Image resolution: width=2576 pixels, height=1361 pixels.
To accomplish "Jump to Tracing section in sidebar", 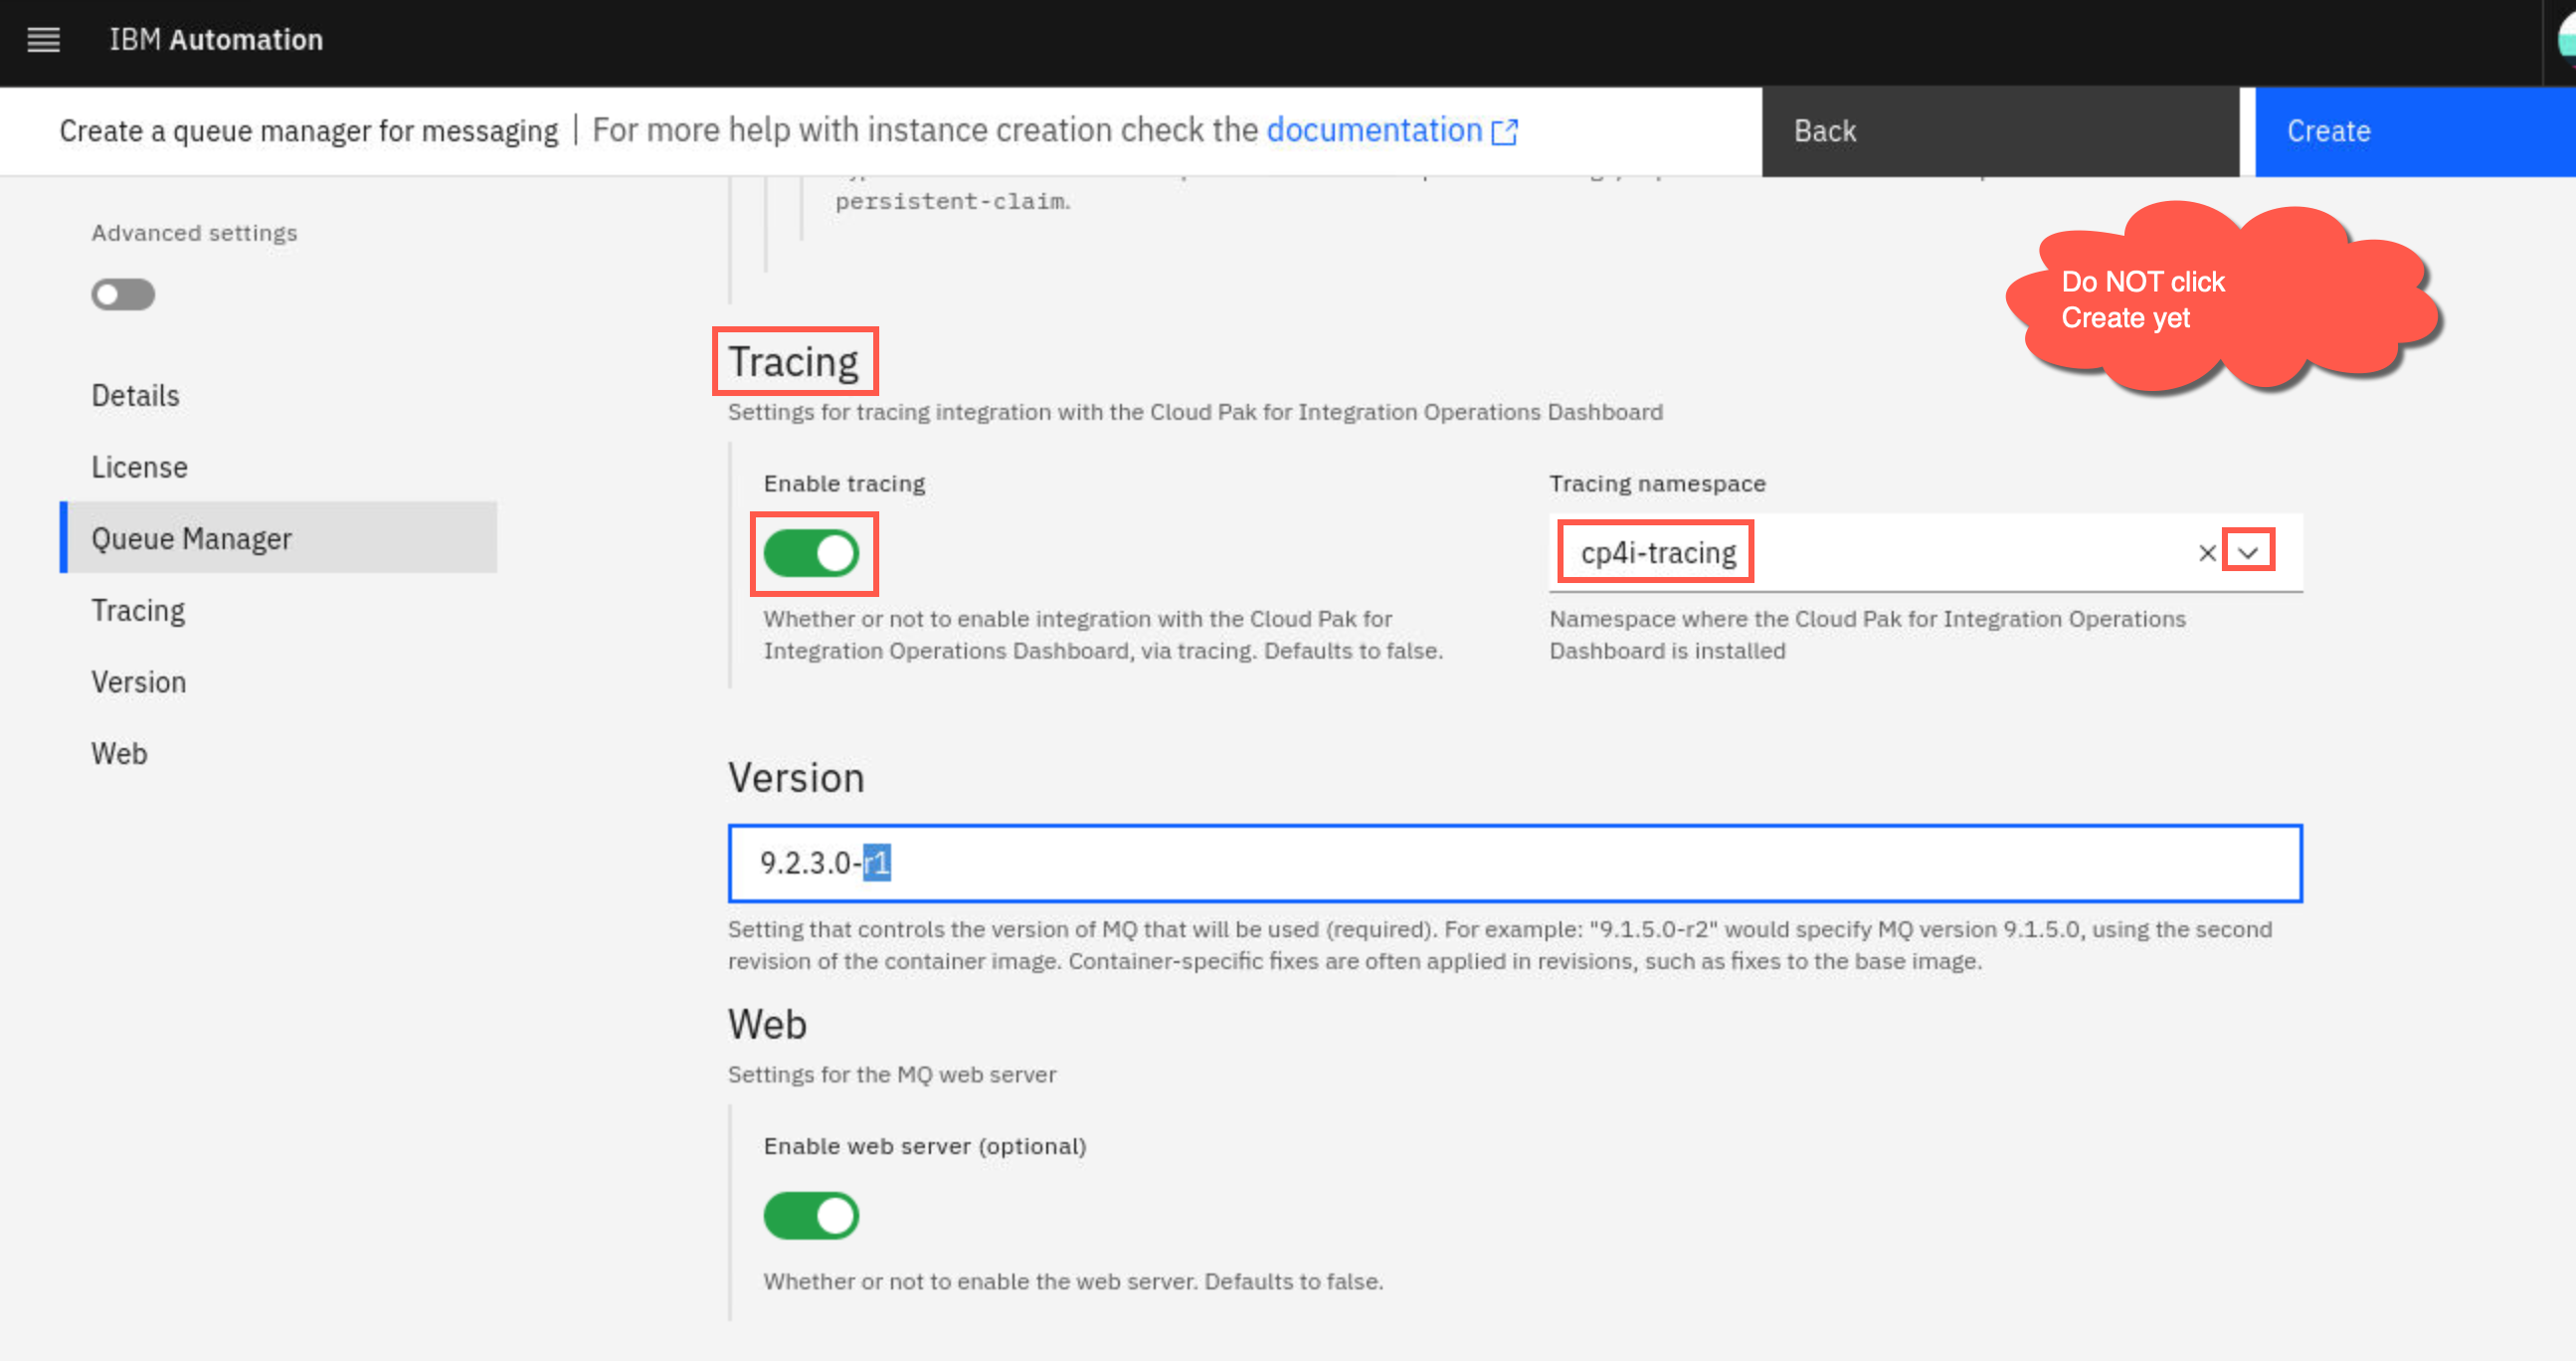I will 138,610.
